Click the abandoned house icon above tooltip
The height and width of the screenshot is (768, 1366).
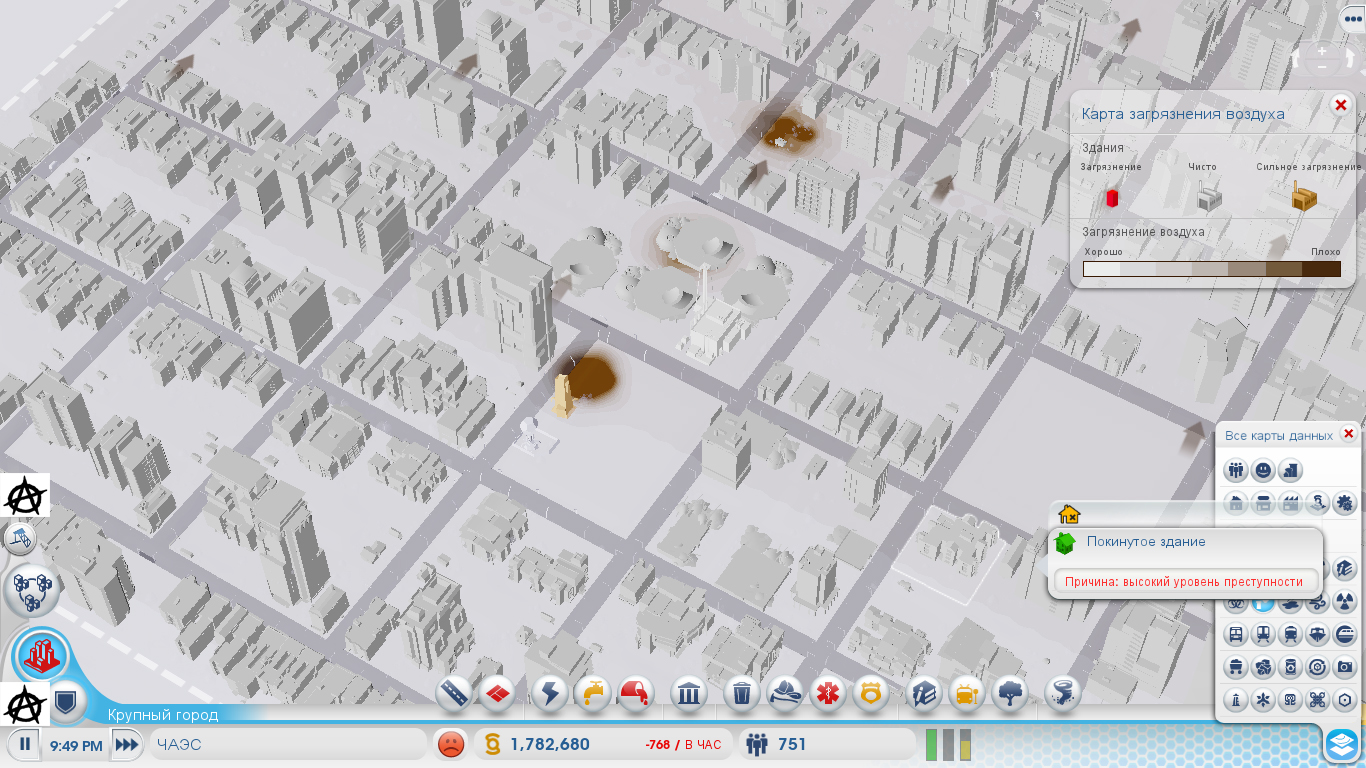tap(1069, 514)
